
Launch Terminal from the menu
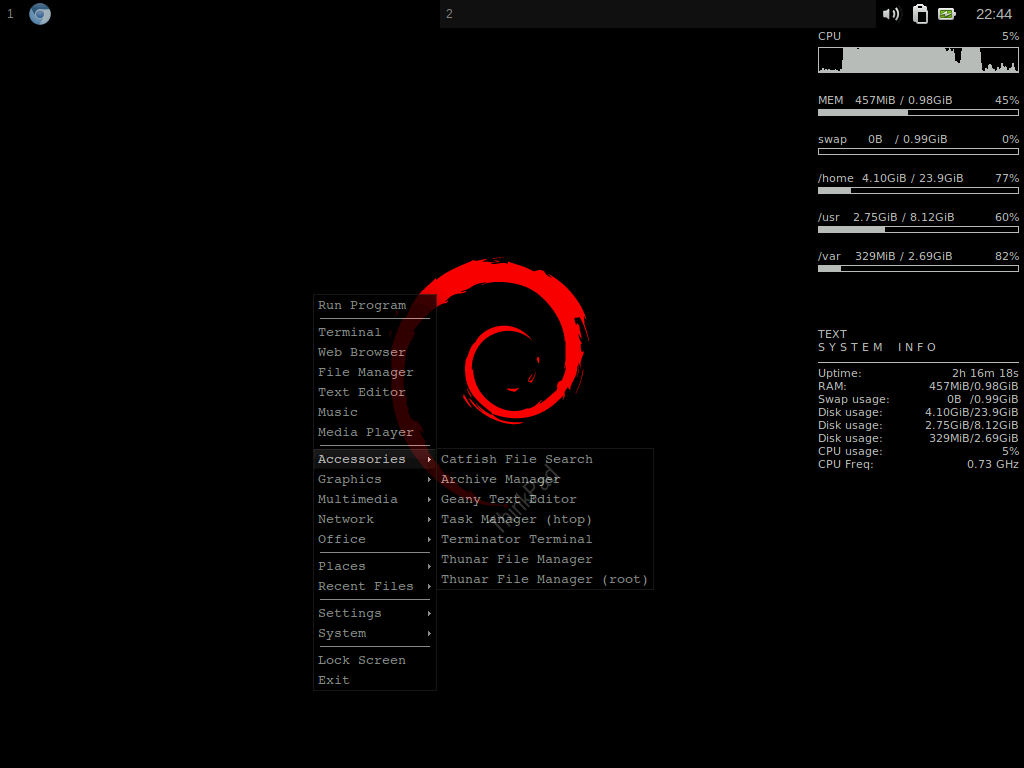click(374, 332)
